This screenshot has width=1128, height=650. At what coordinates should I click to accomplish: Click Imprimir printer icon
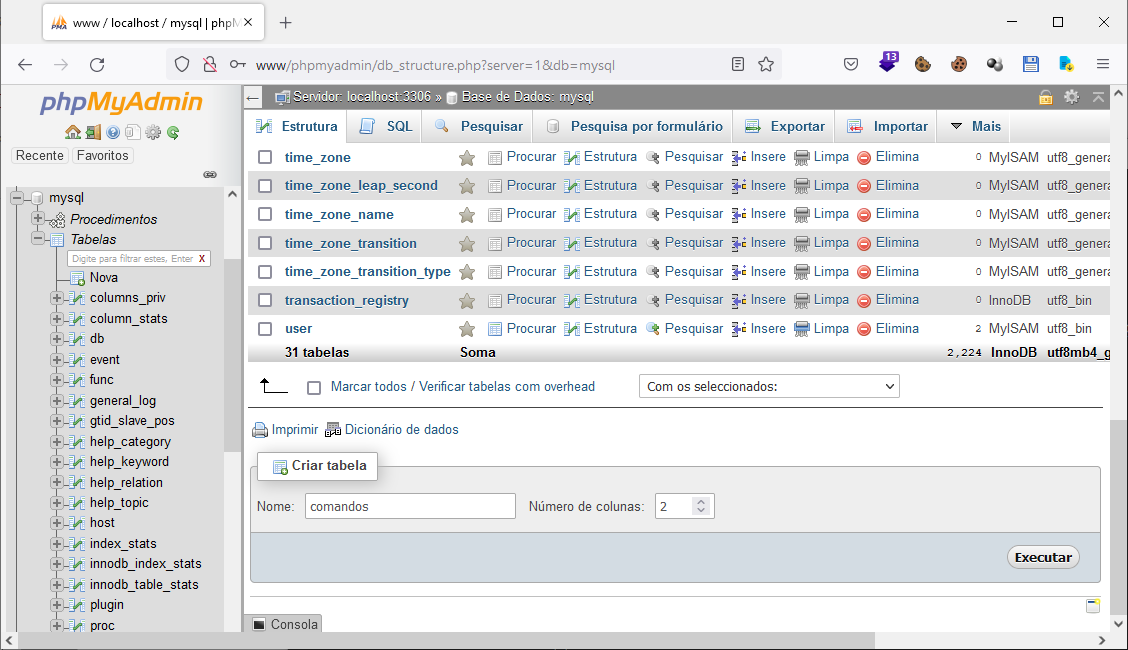tap(260, 430)
